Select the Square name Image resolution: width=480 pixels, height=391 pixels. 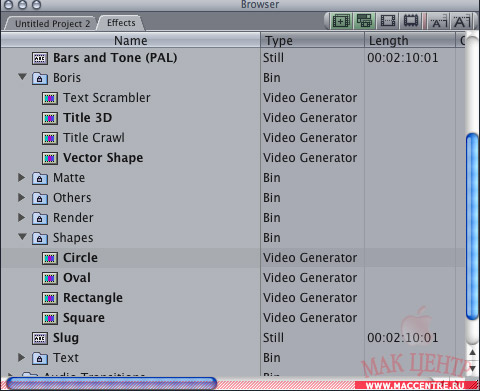point(84,318)
